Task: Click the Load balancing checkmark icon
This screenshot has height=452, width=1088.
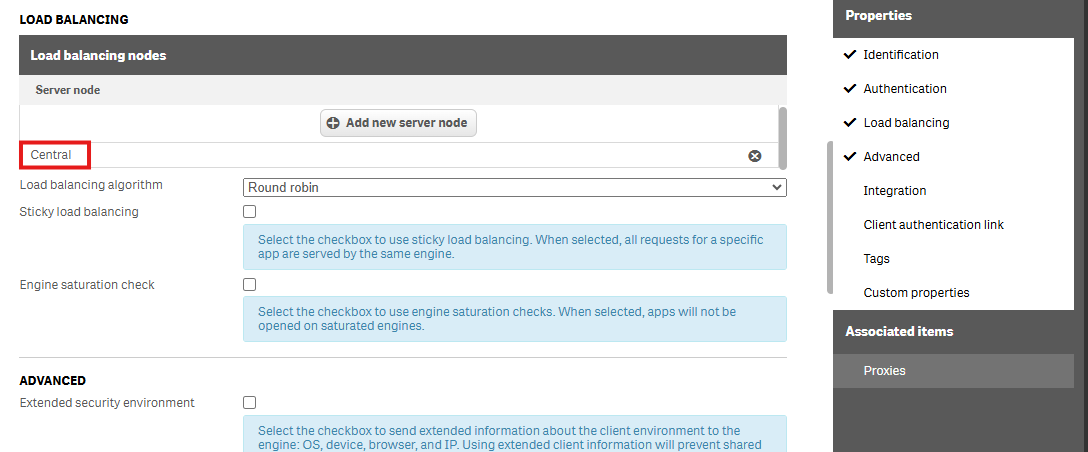Action: pyautogui.click(x=850, y=122)
